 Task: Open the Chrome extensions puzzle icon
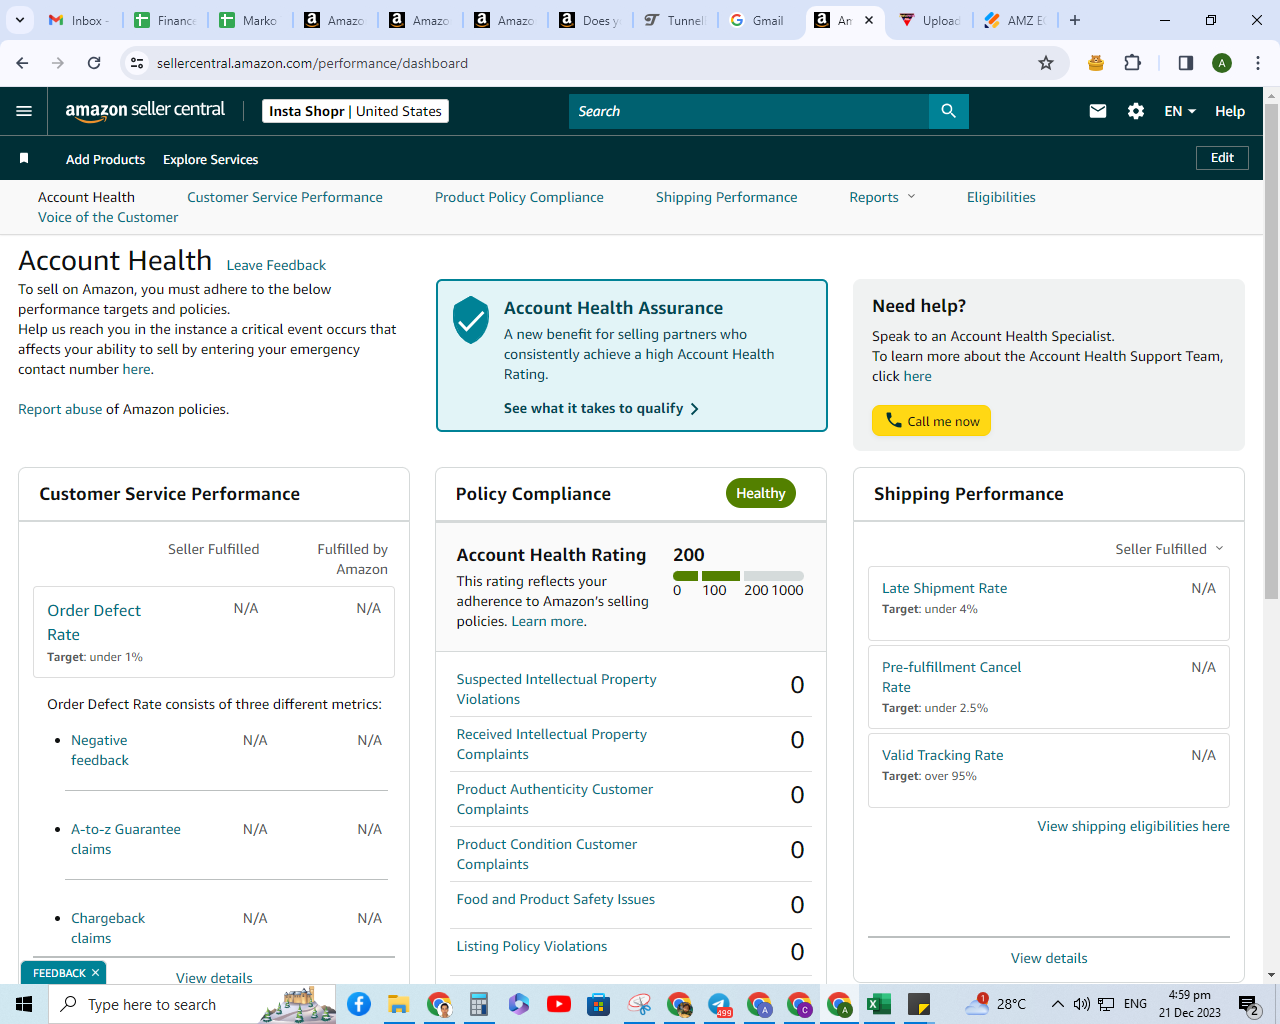(1132, 63)
